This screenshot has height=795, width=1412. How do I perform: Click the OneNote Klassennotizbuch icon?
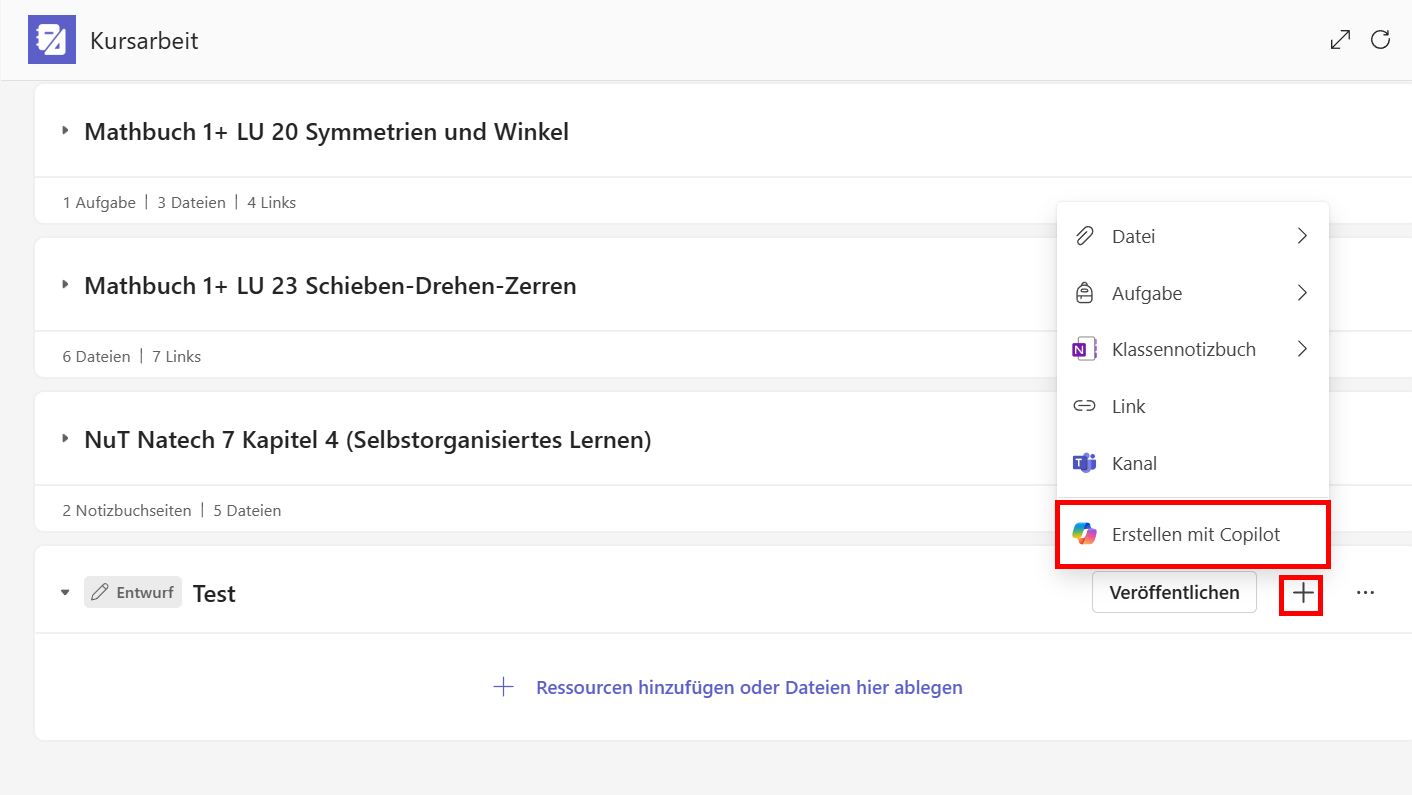click(x=1084, y=350)
